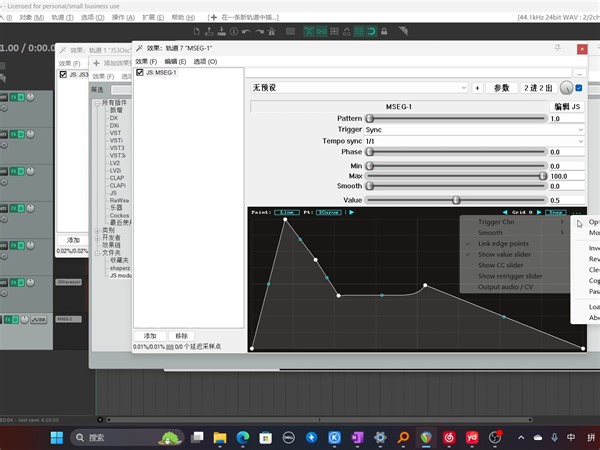Toggle Link edge points option
Viewport: 600px width, 450px height.
(503, 243)
